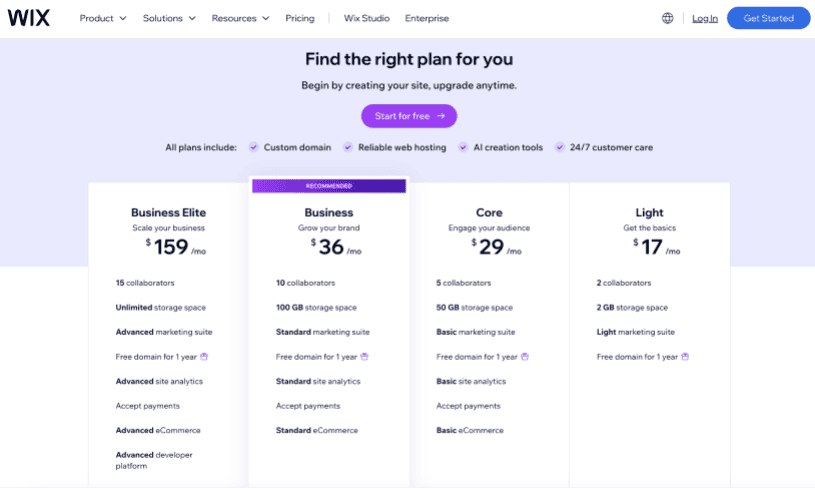
Task: Open the Pricing page
Action: (299, 18)
